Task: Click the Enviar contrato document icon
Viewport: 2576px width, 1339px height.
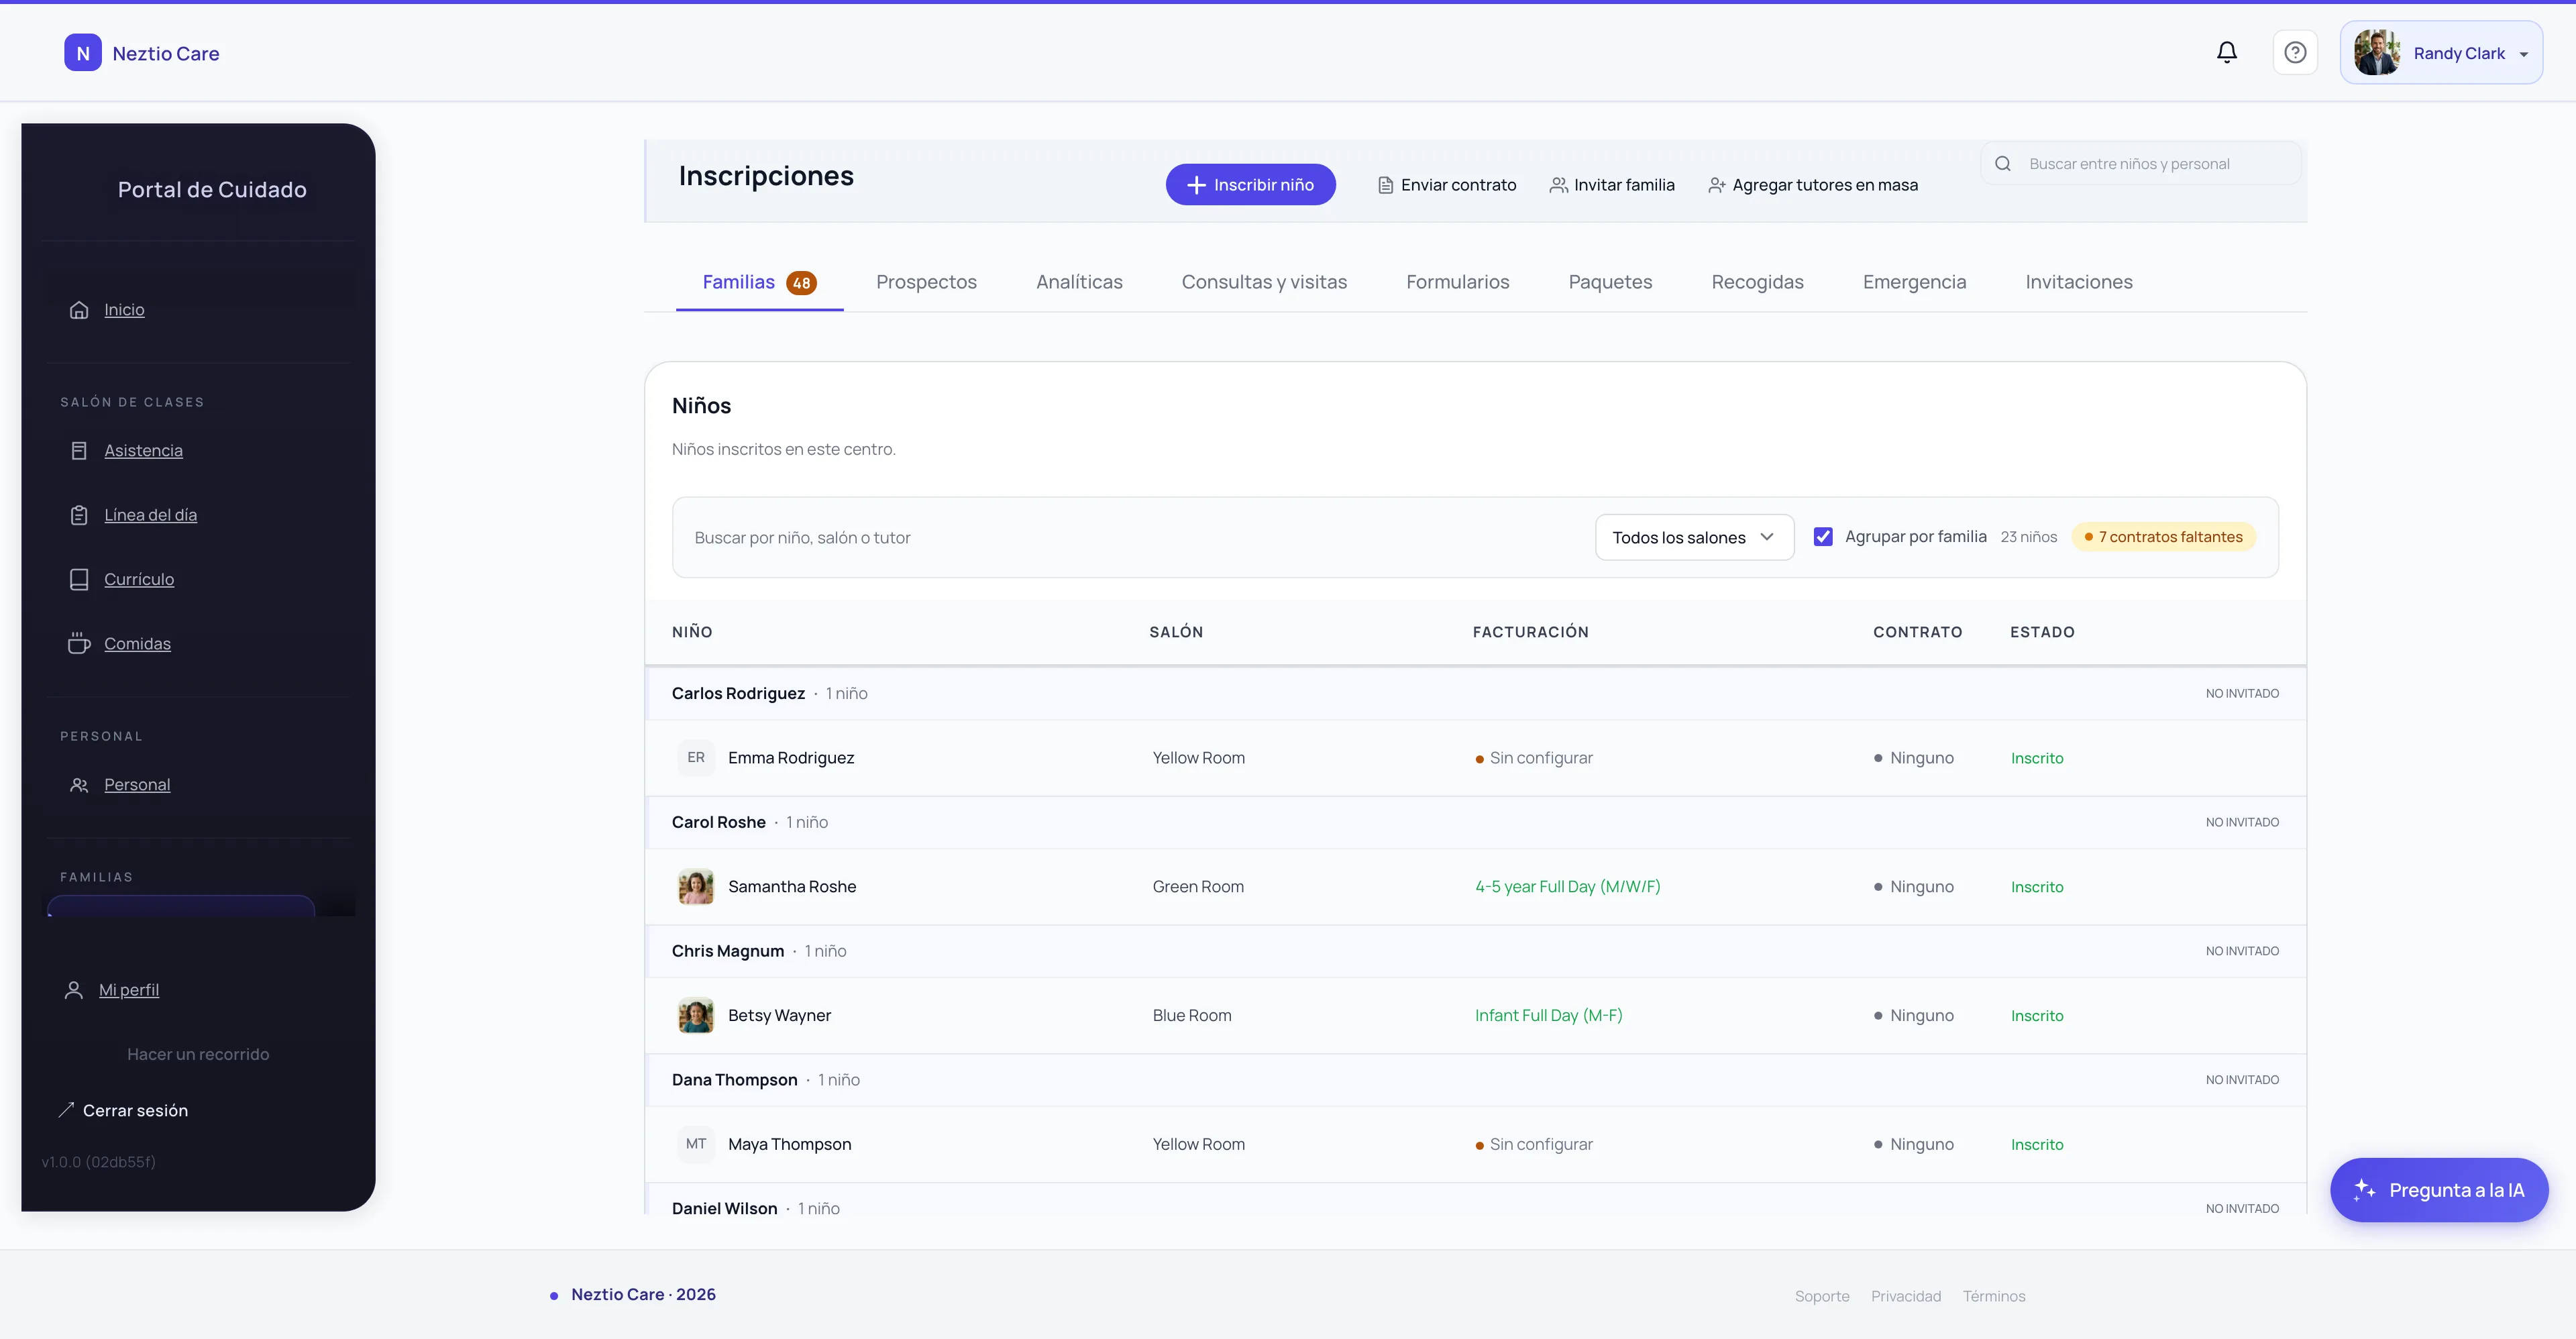Action: click(x=1385, y=185)
